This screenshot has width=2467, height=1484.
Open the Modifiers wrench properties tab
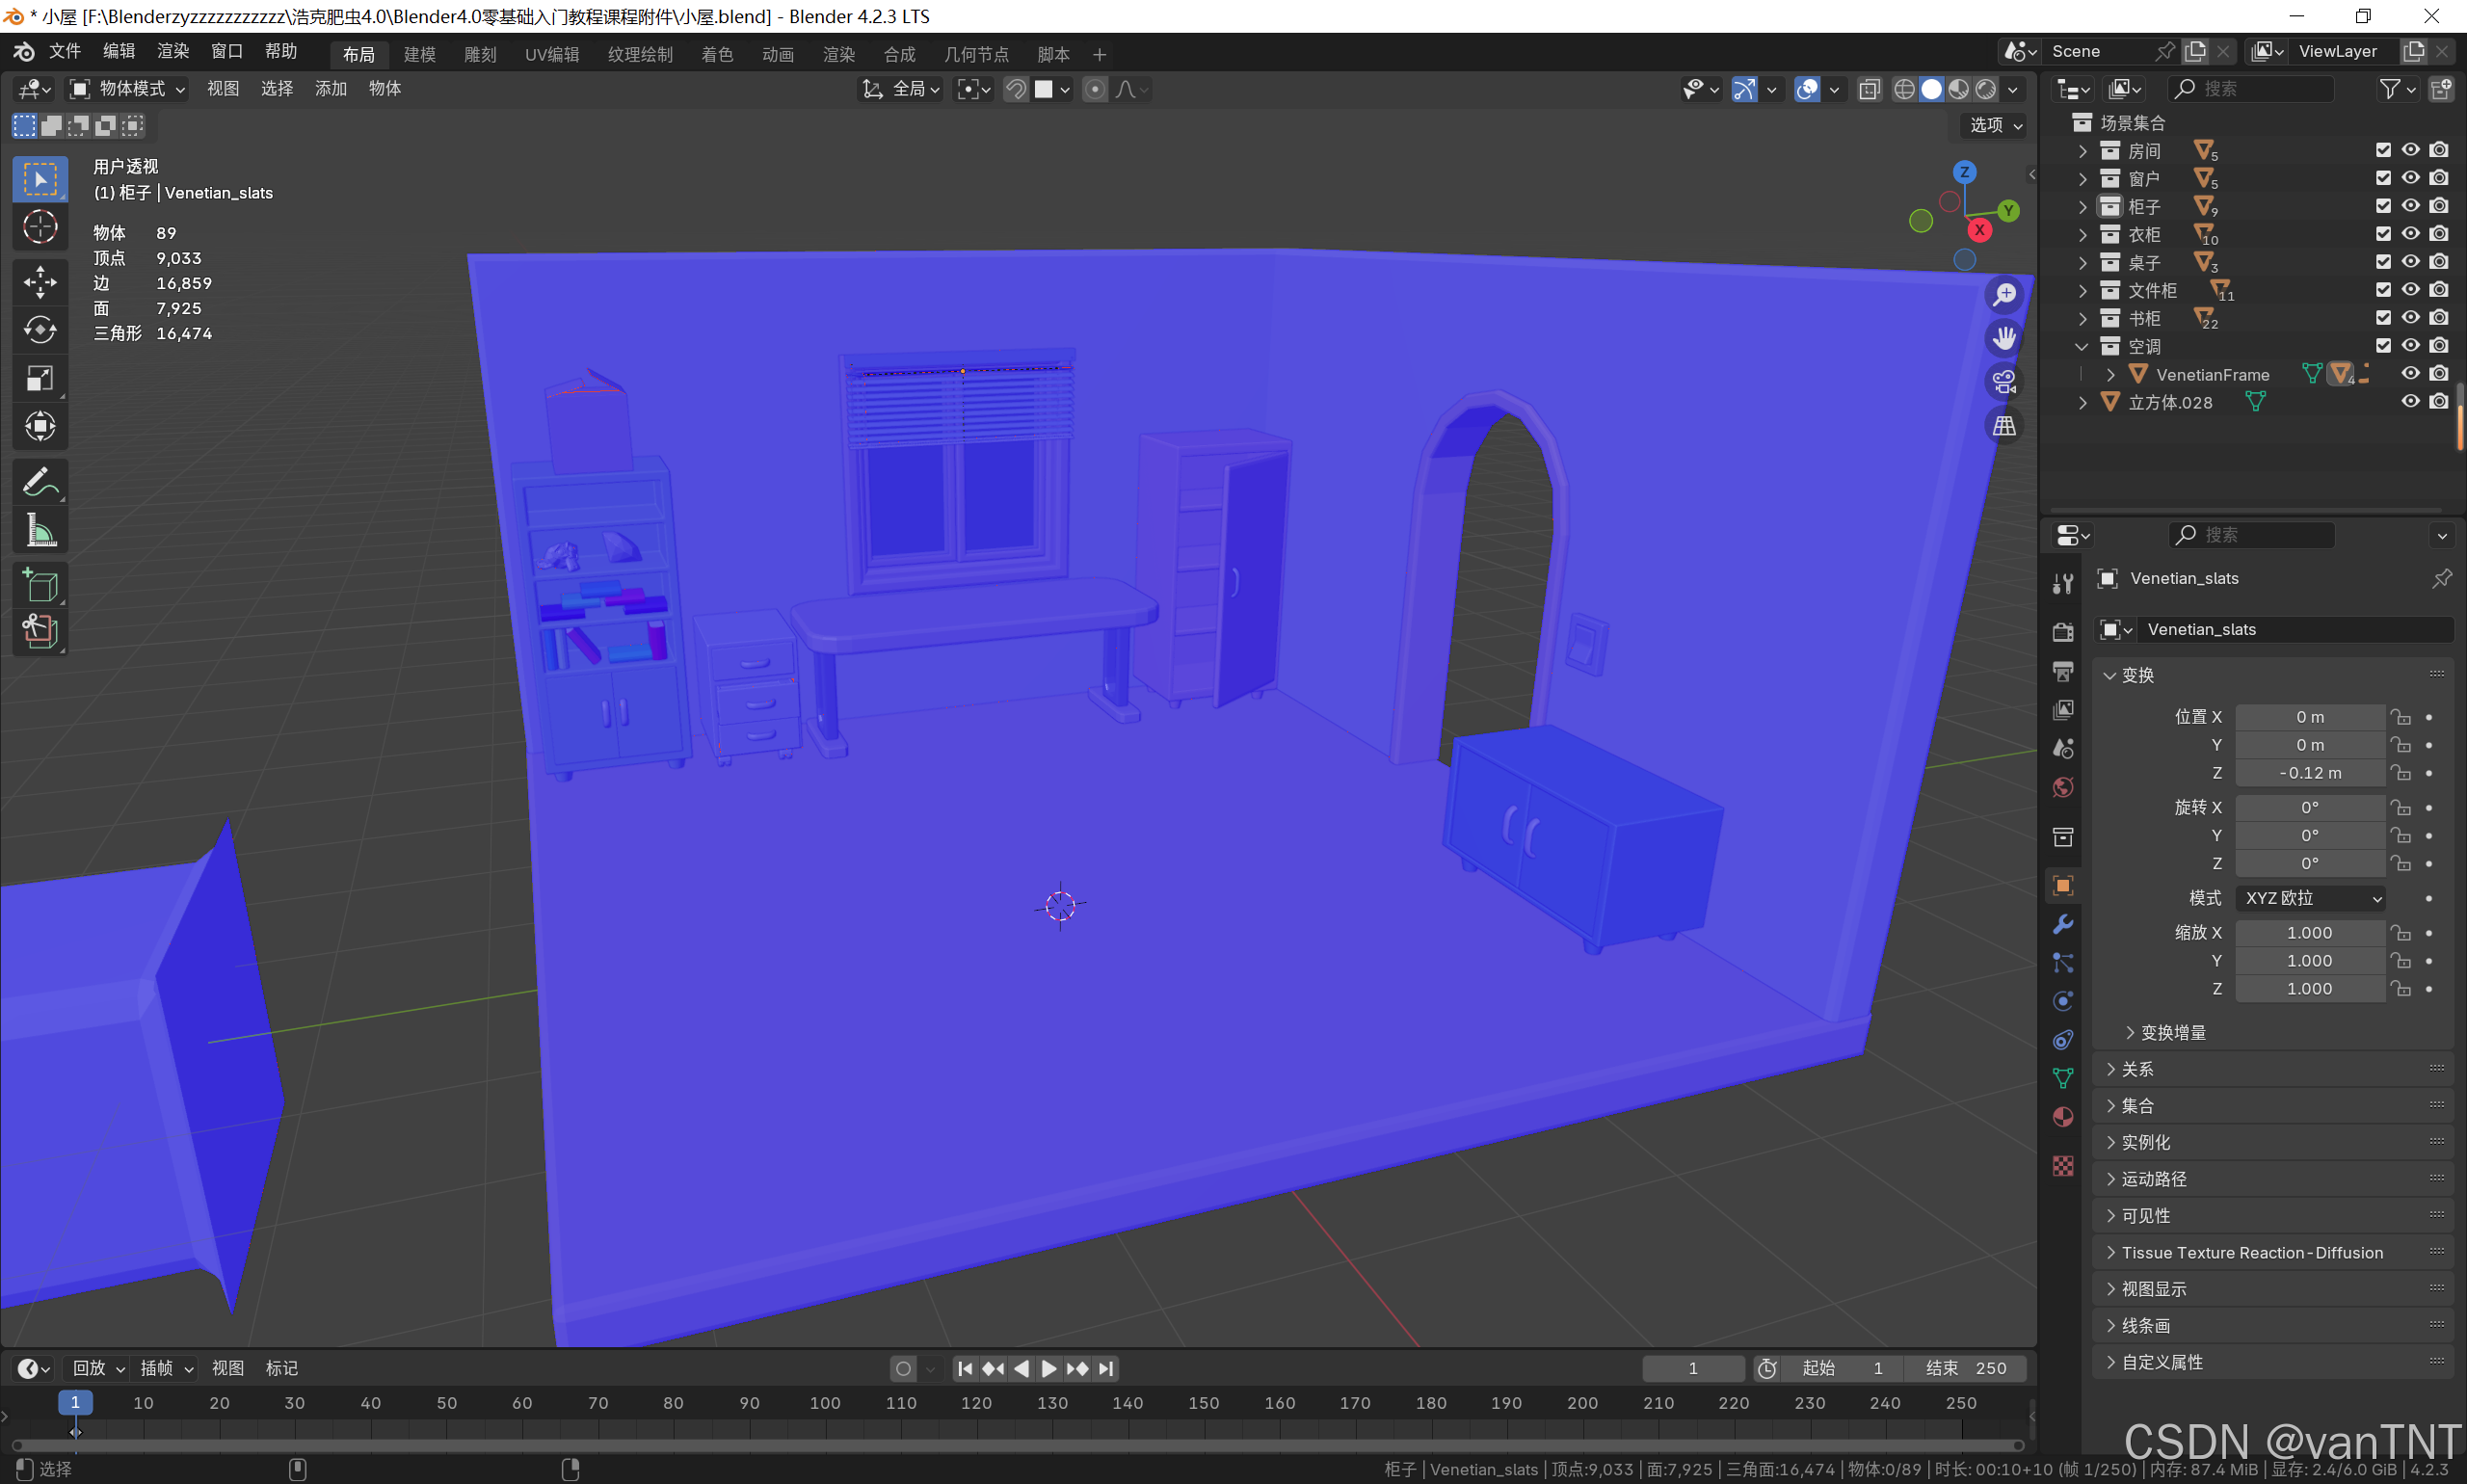pos(2062,924)
